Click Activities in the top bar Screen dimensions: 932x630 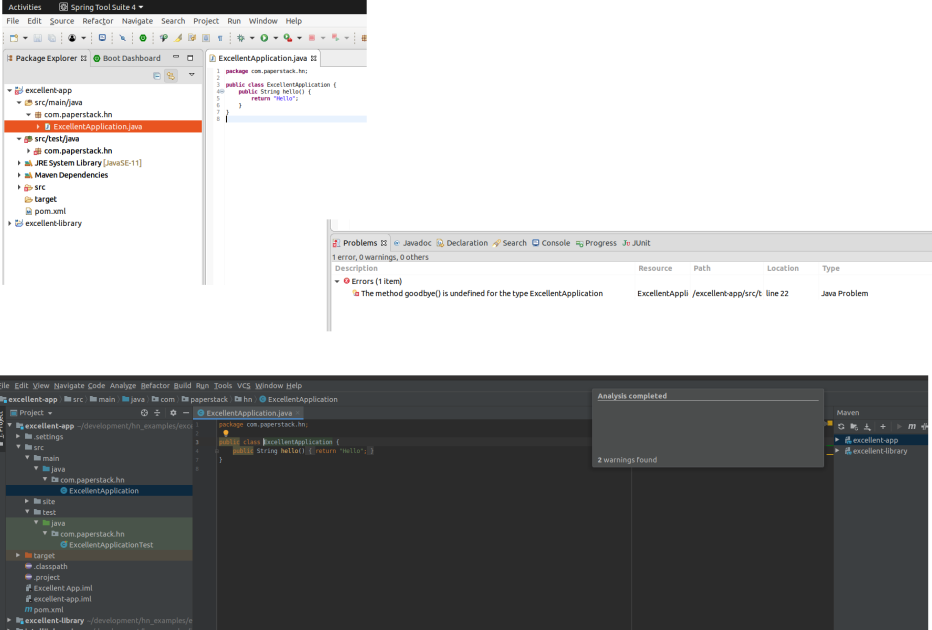(25, 6)
